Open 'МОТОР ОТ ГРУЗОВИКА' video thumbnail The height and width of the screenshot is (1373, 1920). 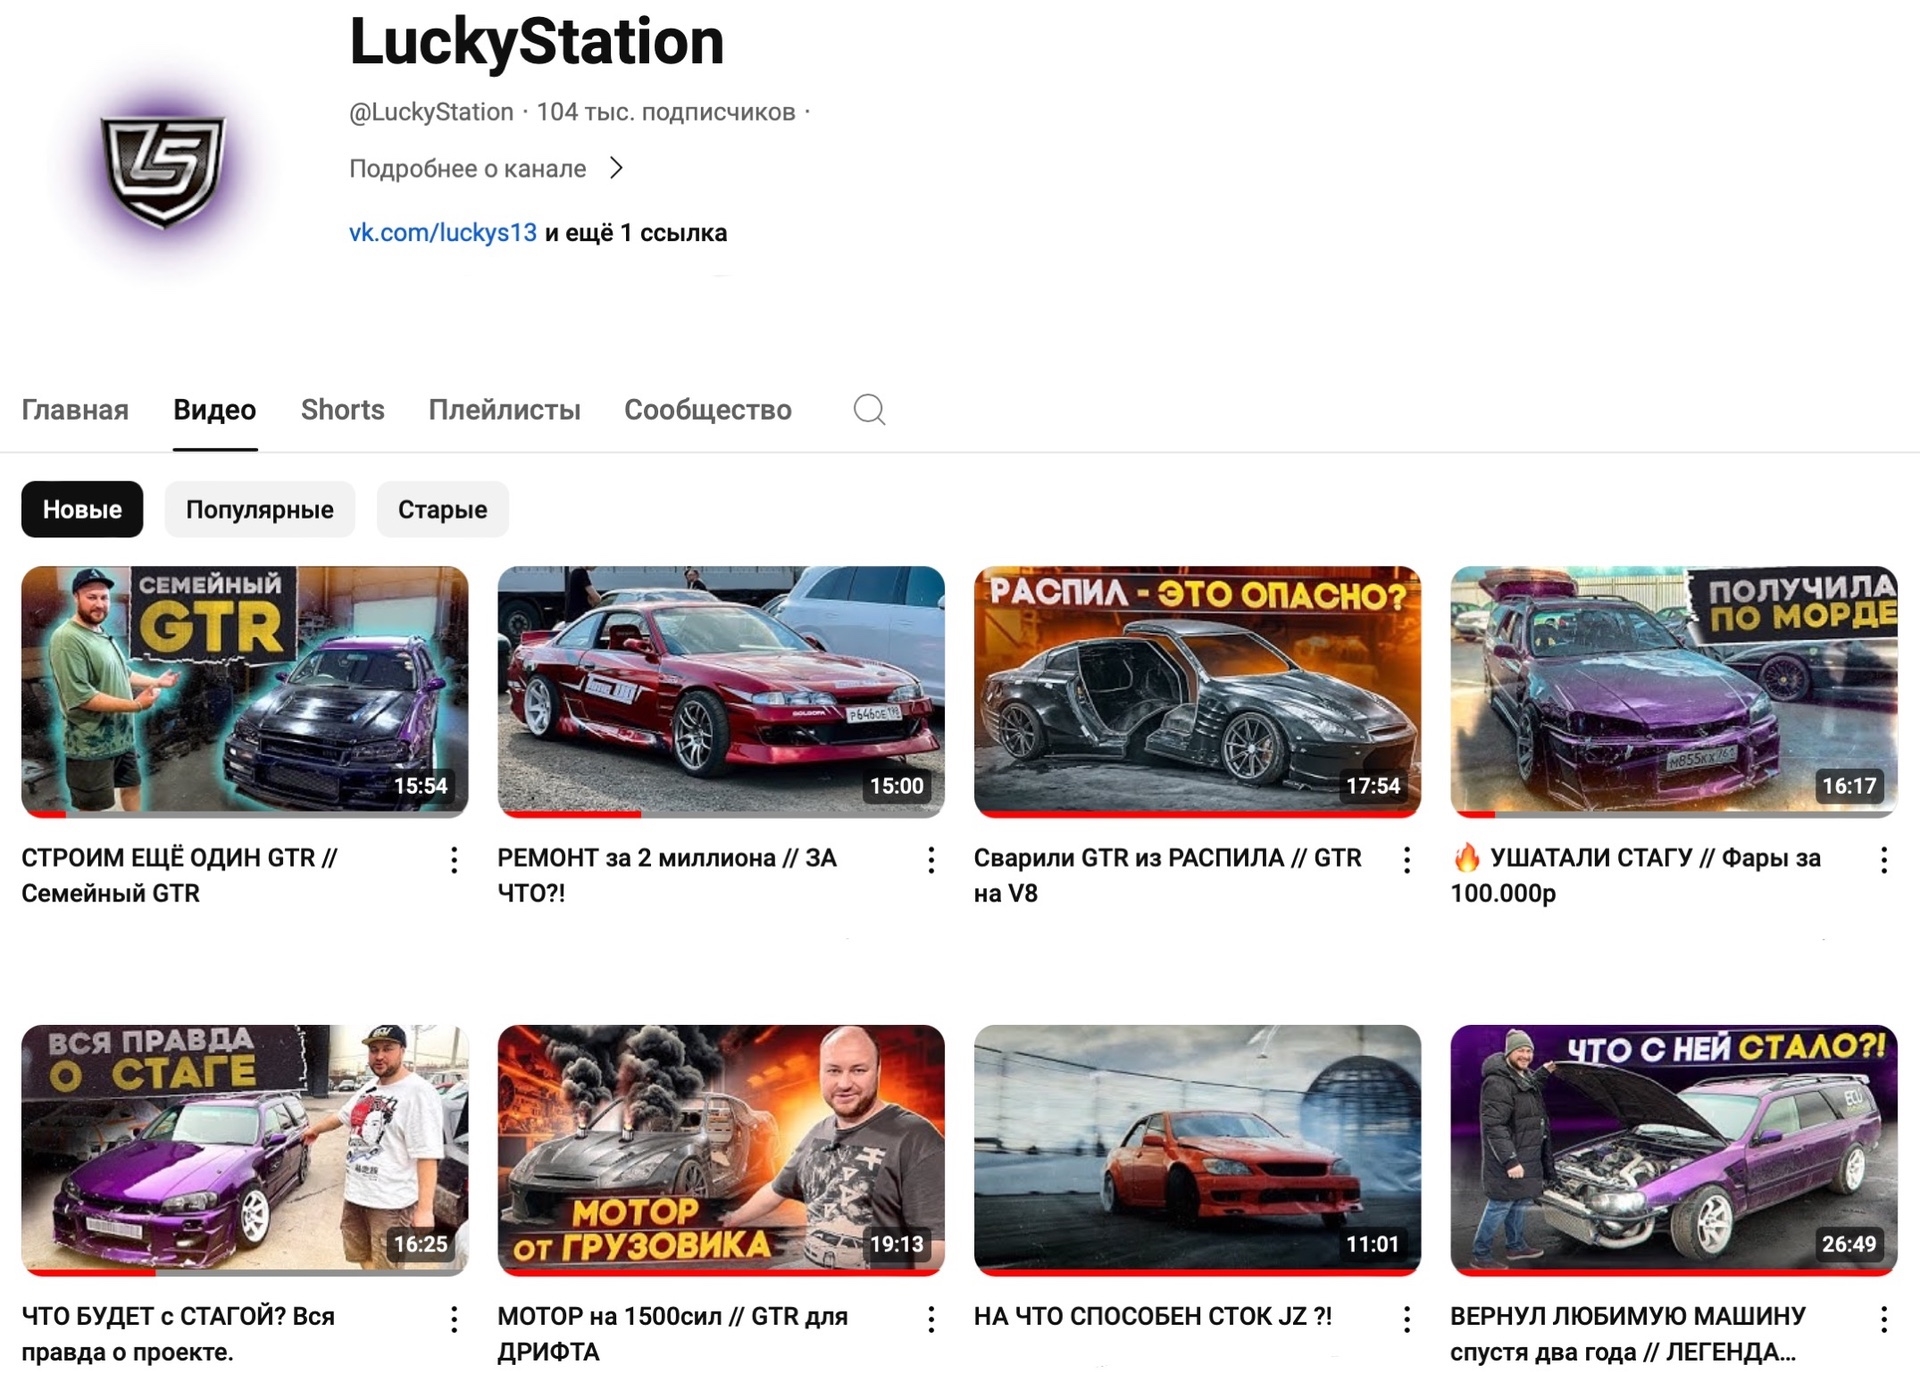[721, 1150]
